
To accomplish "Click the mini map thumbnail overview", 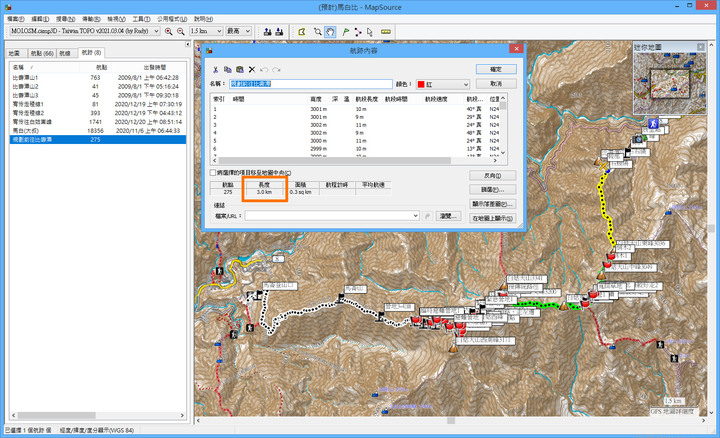I will coord(669,83).
